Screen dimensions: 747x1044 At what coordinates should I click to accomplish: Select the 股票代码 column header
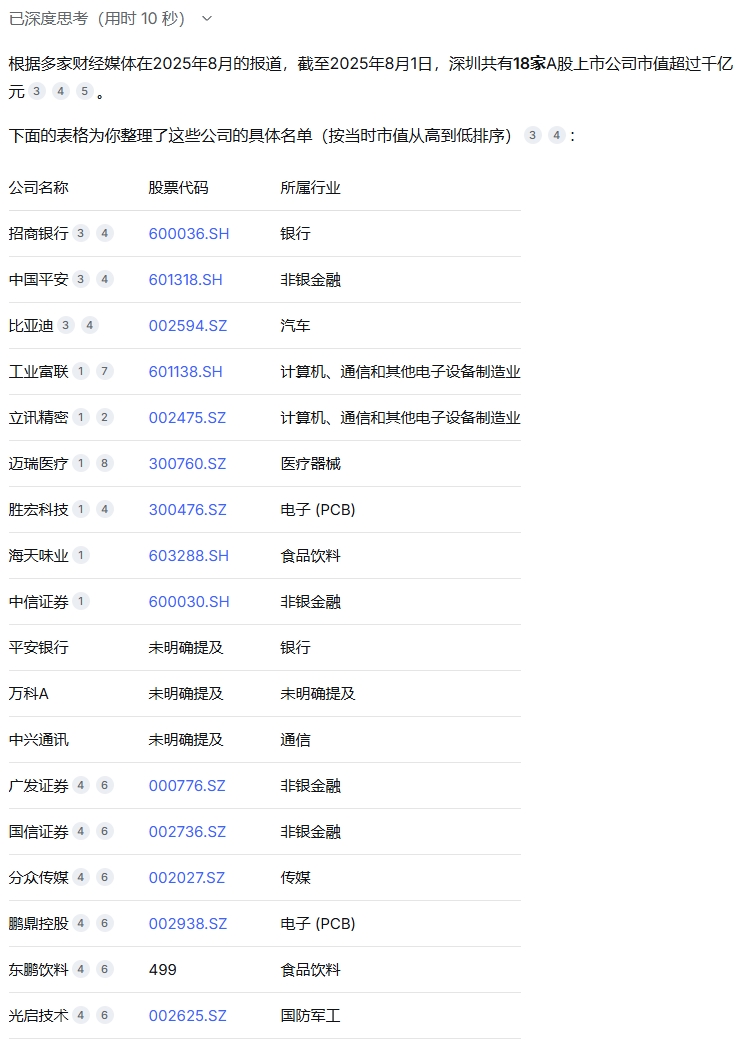pos(178,188)
